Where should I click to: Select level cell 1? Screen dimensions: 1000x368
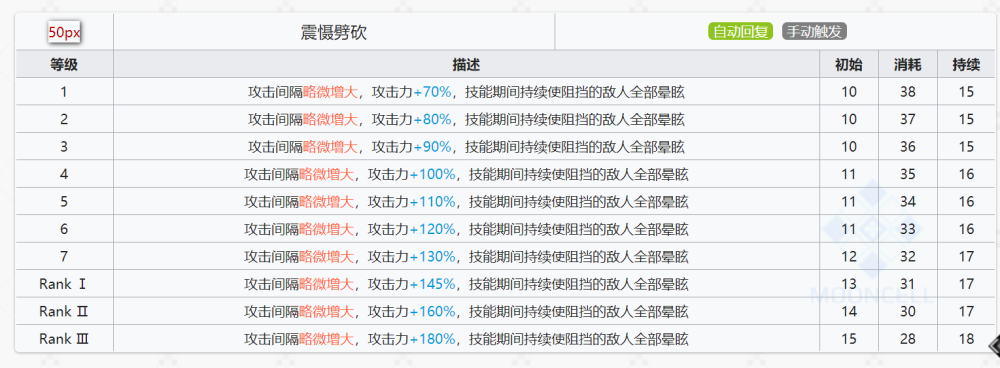pyautogui.click(x=64, y=92)
